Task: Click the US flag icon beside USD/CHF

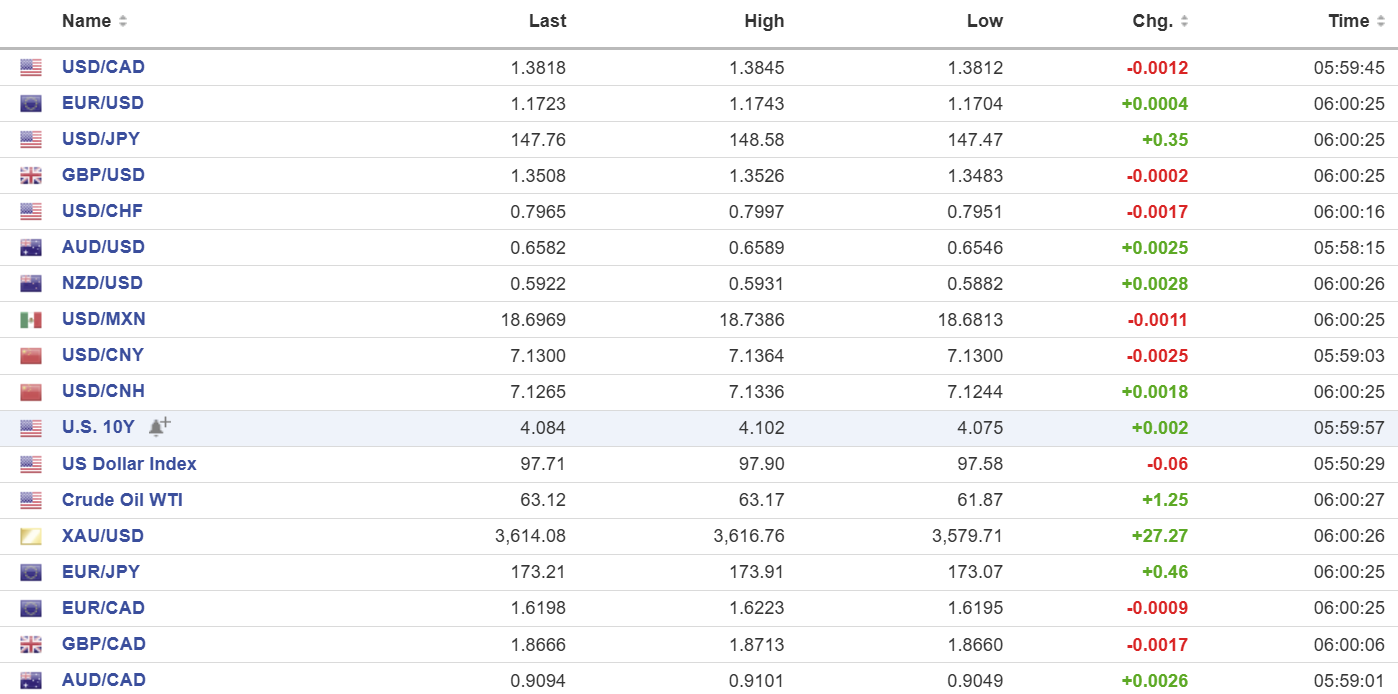Action: (x=31, y=212)
